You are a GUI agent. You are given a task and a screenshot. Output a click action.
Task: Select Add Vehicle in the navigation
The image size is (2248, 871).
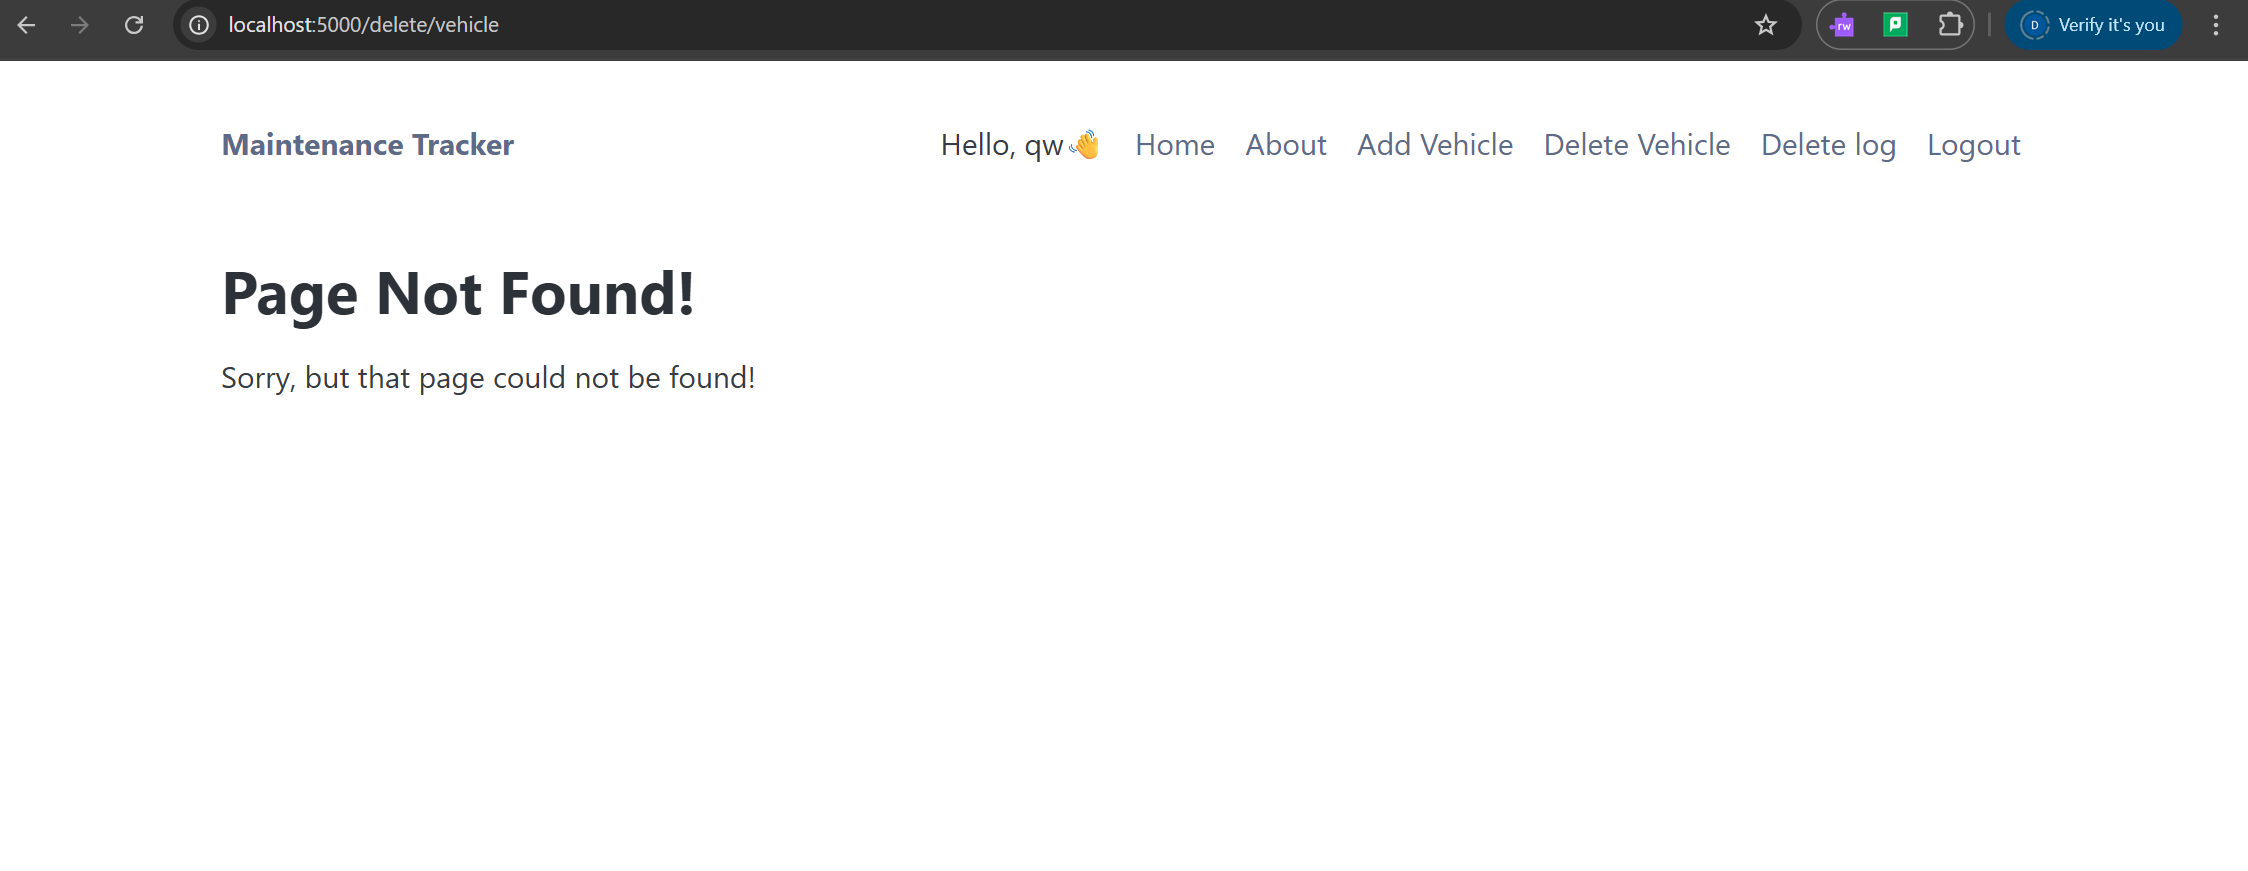(1434, 145)
